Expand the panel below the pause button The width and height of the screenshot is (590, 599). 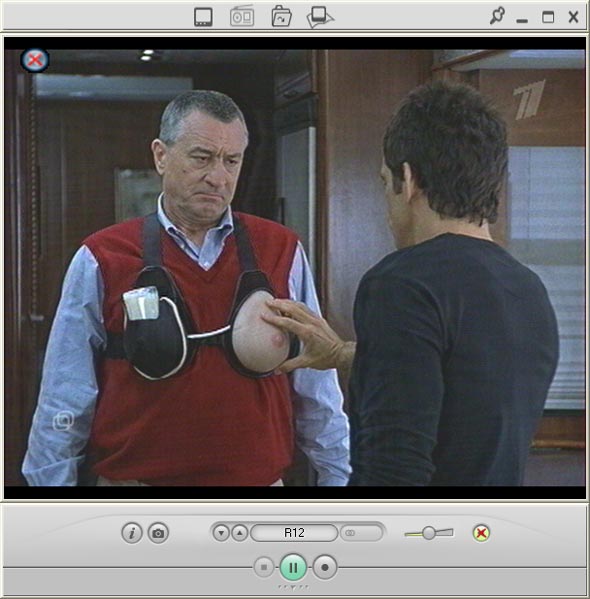[x=293, y=587]
